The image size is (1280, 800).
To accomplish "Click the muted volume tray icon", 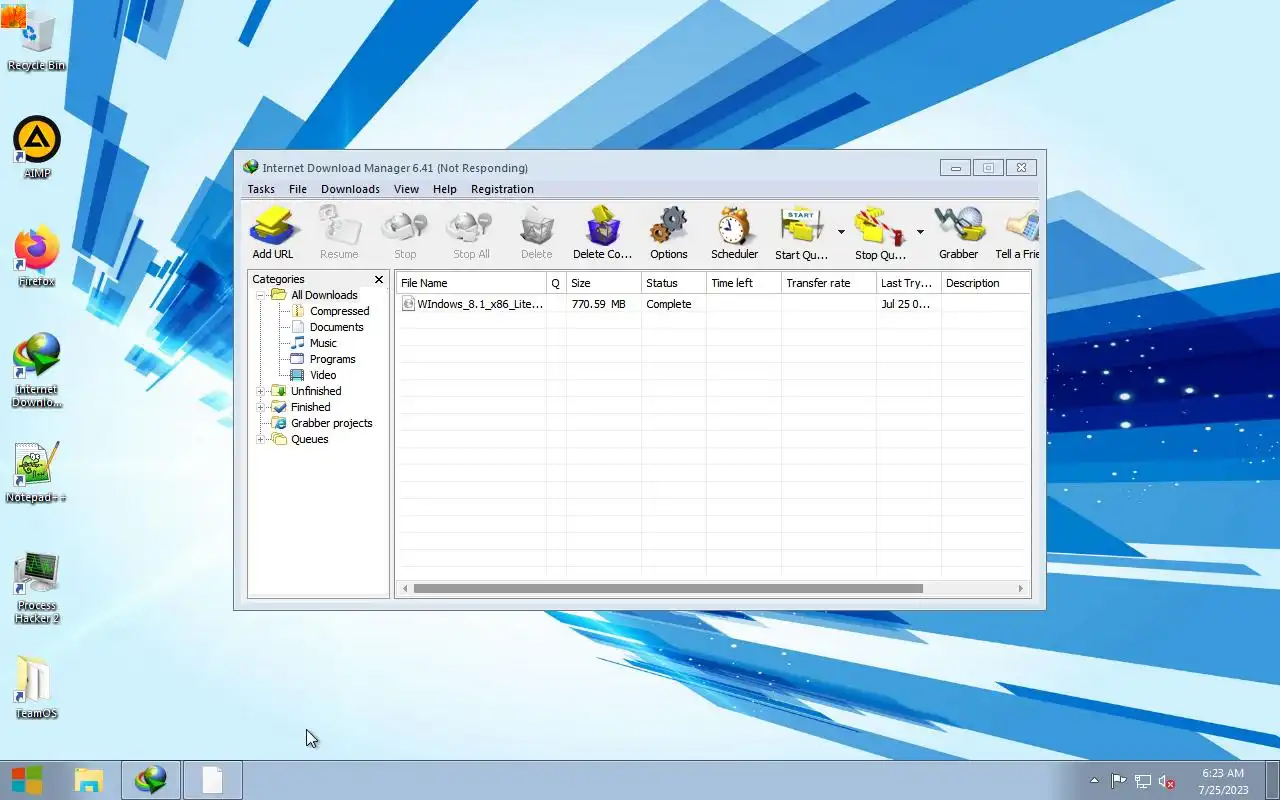I will pos(1166,781).
